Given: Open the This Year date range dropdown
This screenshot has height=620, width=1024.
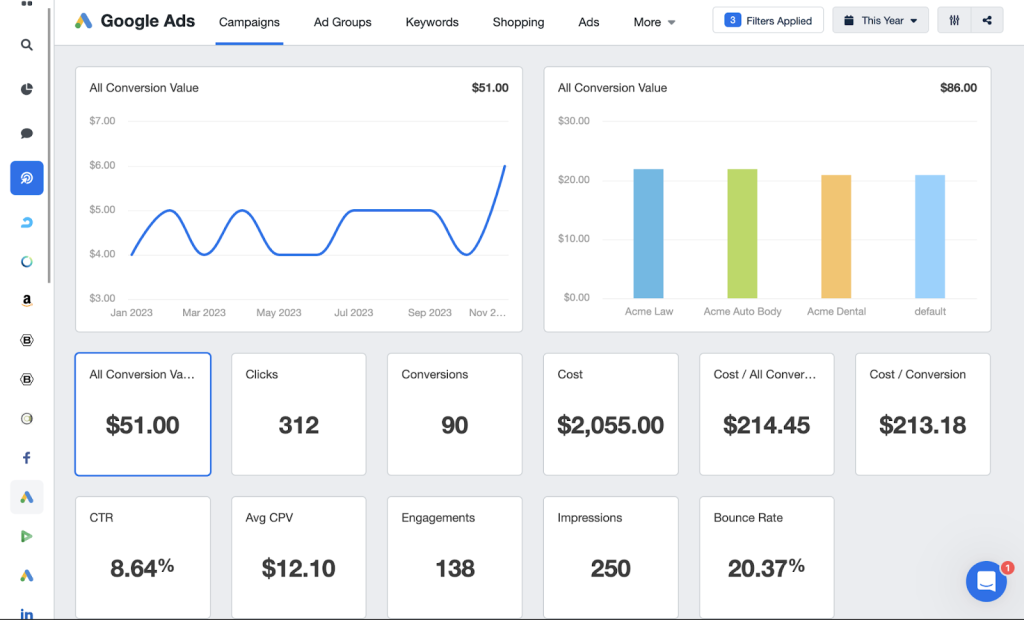Looking at the screenshot, I should (880, 20).
